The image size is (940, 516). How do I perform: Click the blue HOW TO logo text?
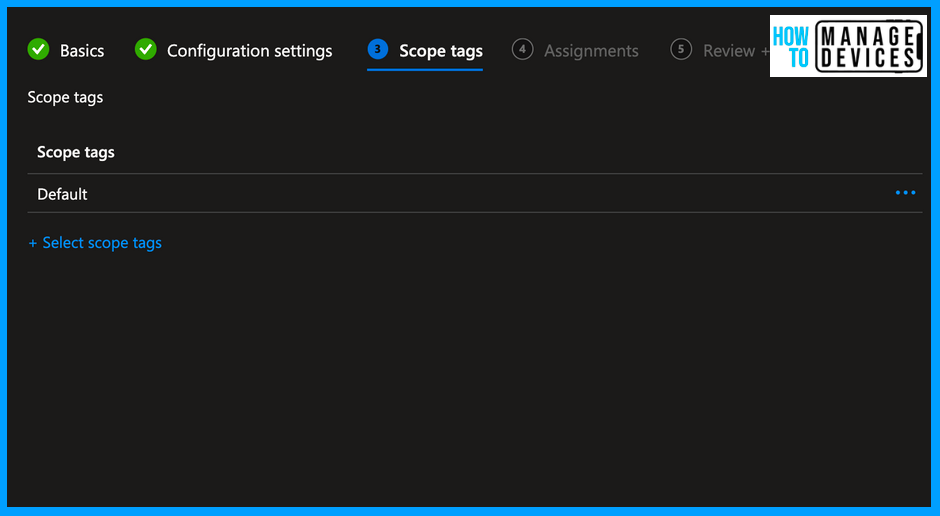pyautogui.click(x=792, y=48)
